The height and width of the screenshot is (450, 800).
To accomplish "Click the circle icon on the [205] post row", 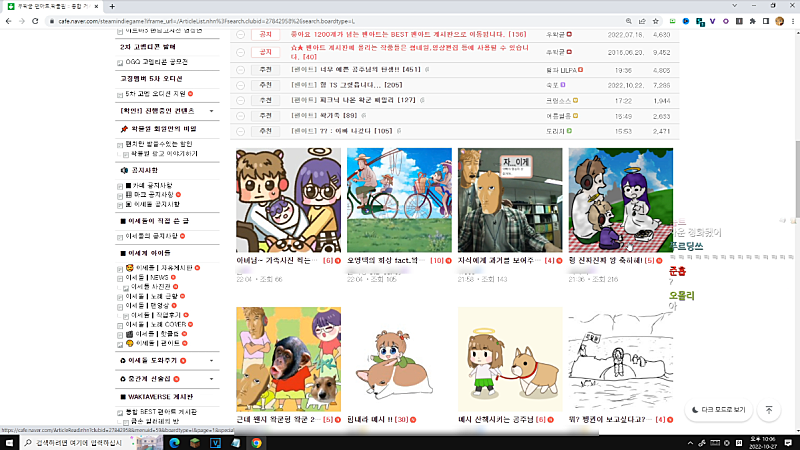I will (241, 85).
